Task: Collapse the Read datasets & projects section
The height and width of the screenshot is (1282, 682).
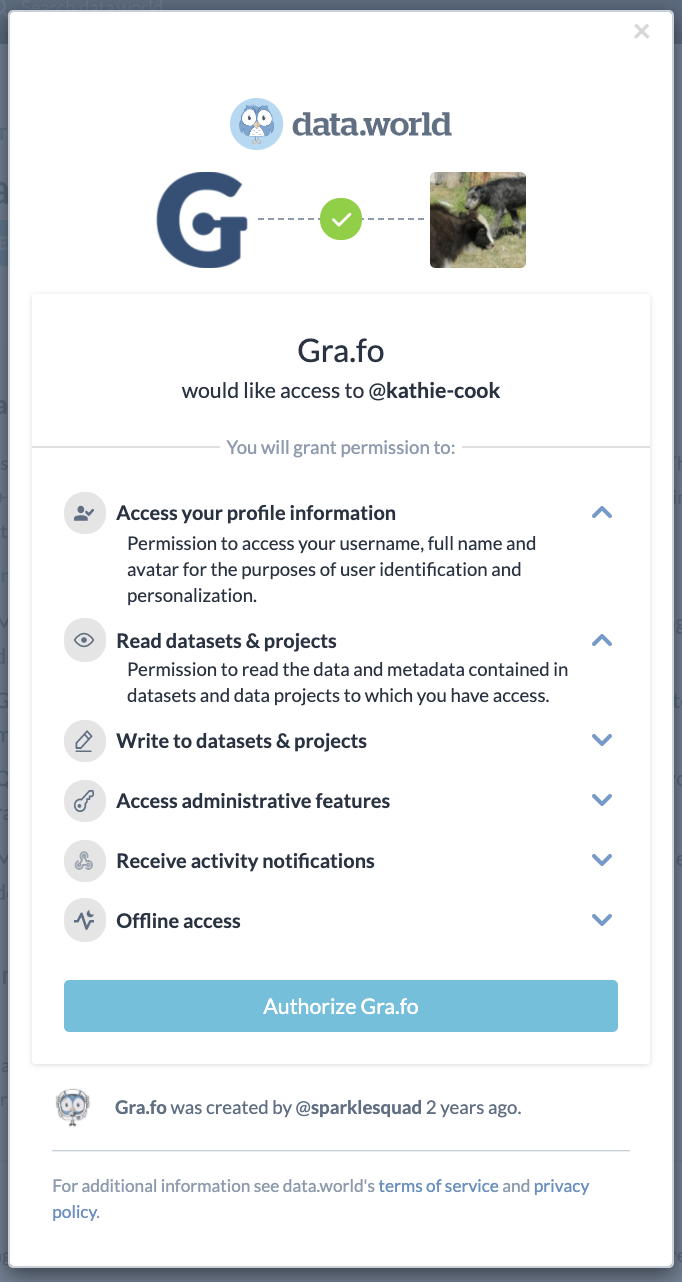Action: 602,641
